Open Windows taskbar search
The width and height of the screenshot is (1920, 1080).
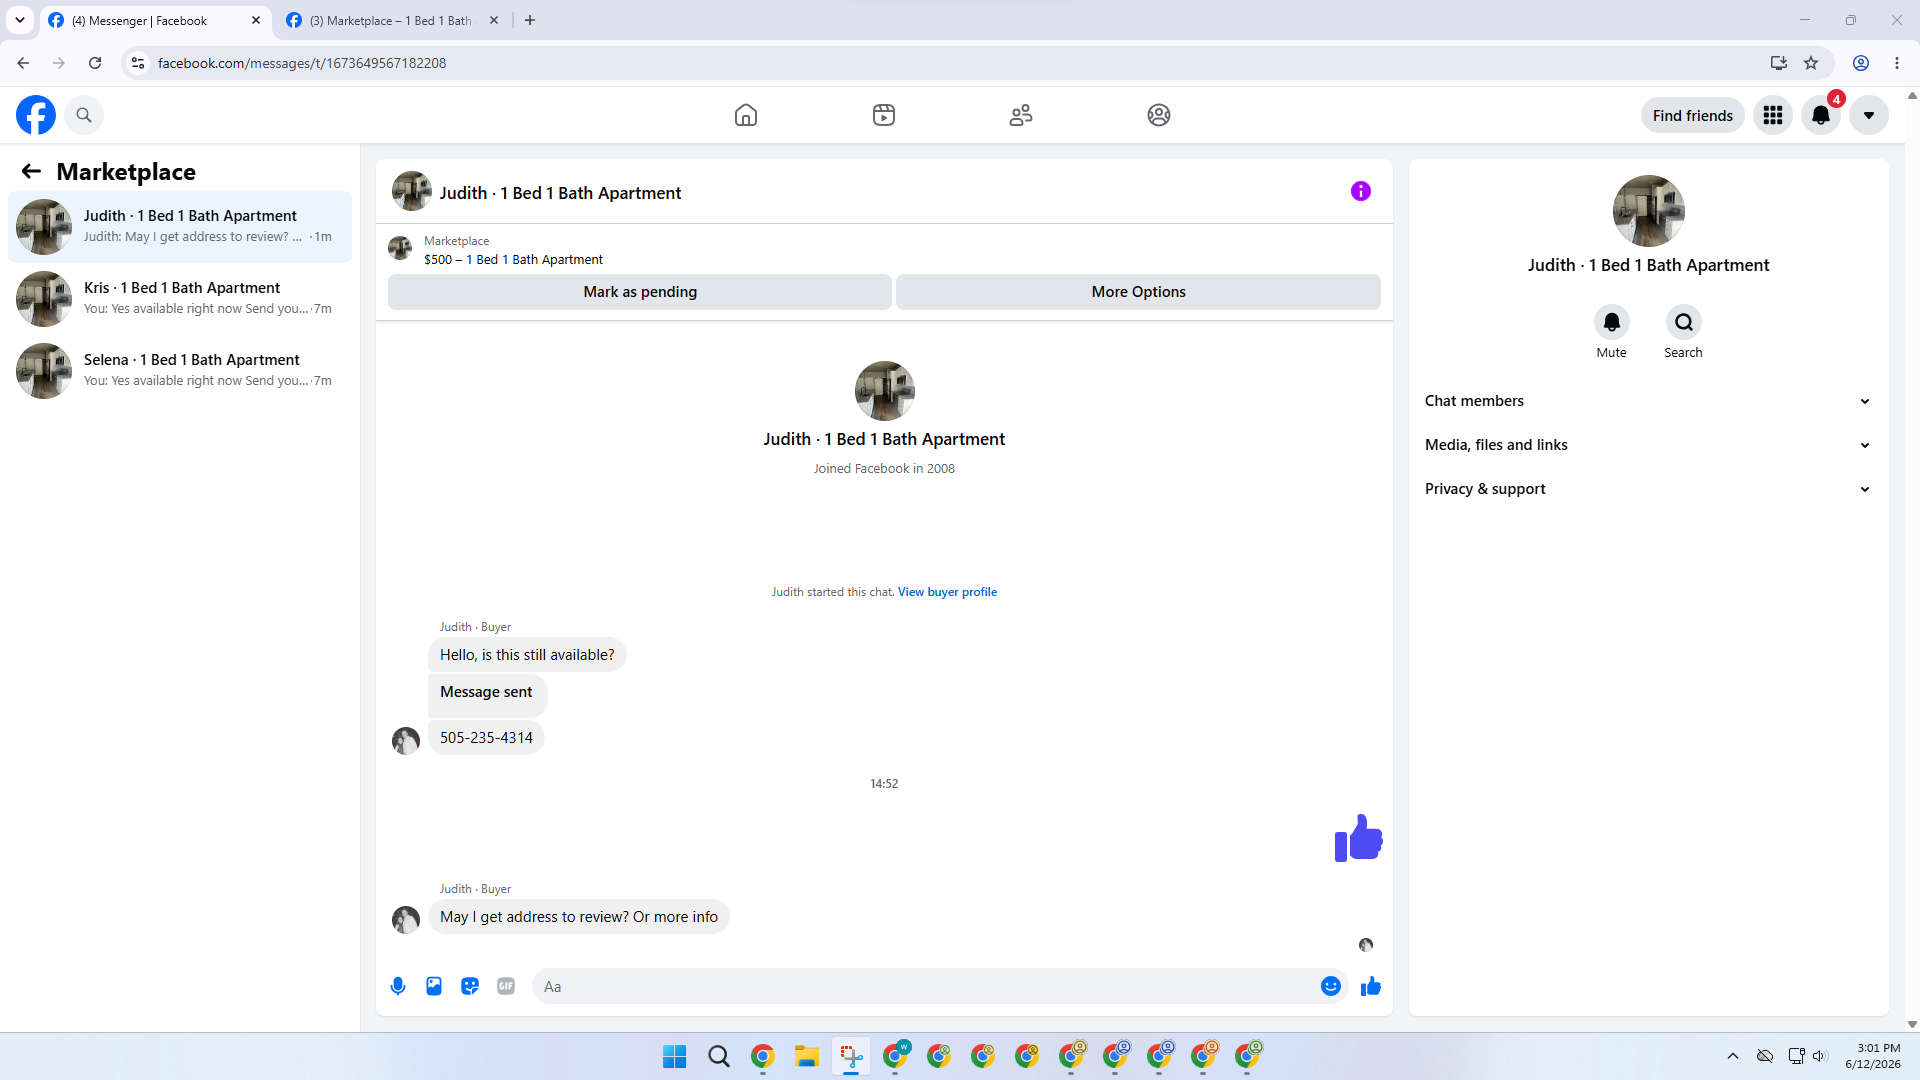719,1056
